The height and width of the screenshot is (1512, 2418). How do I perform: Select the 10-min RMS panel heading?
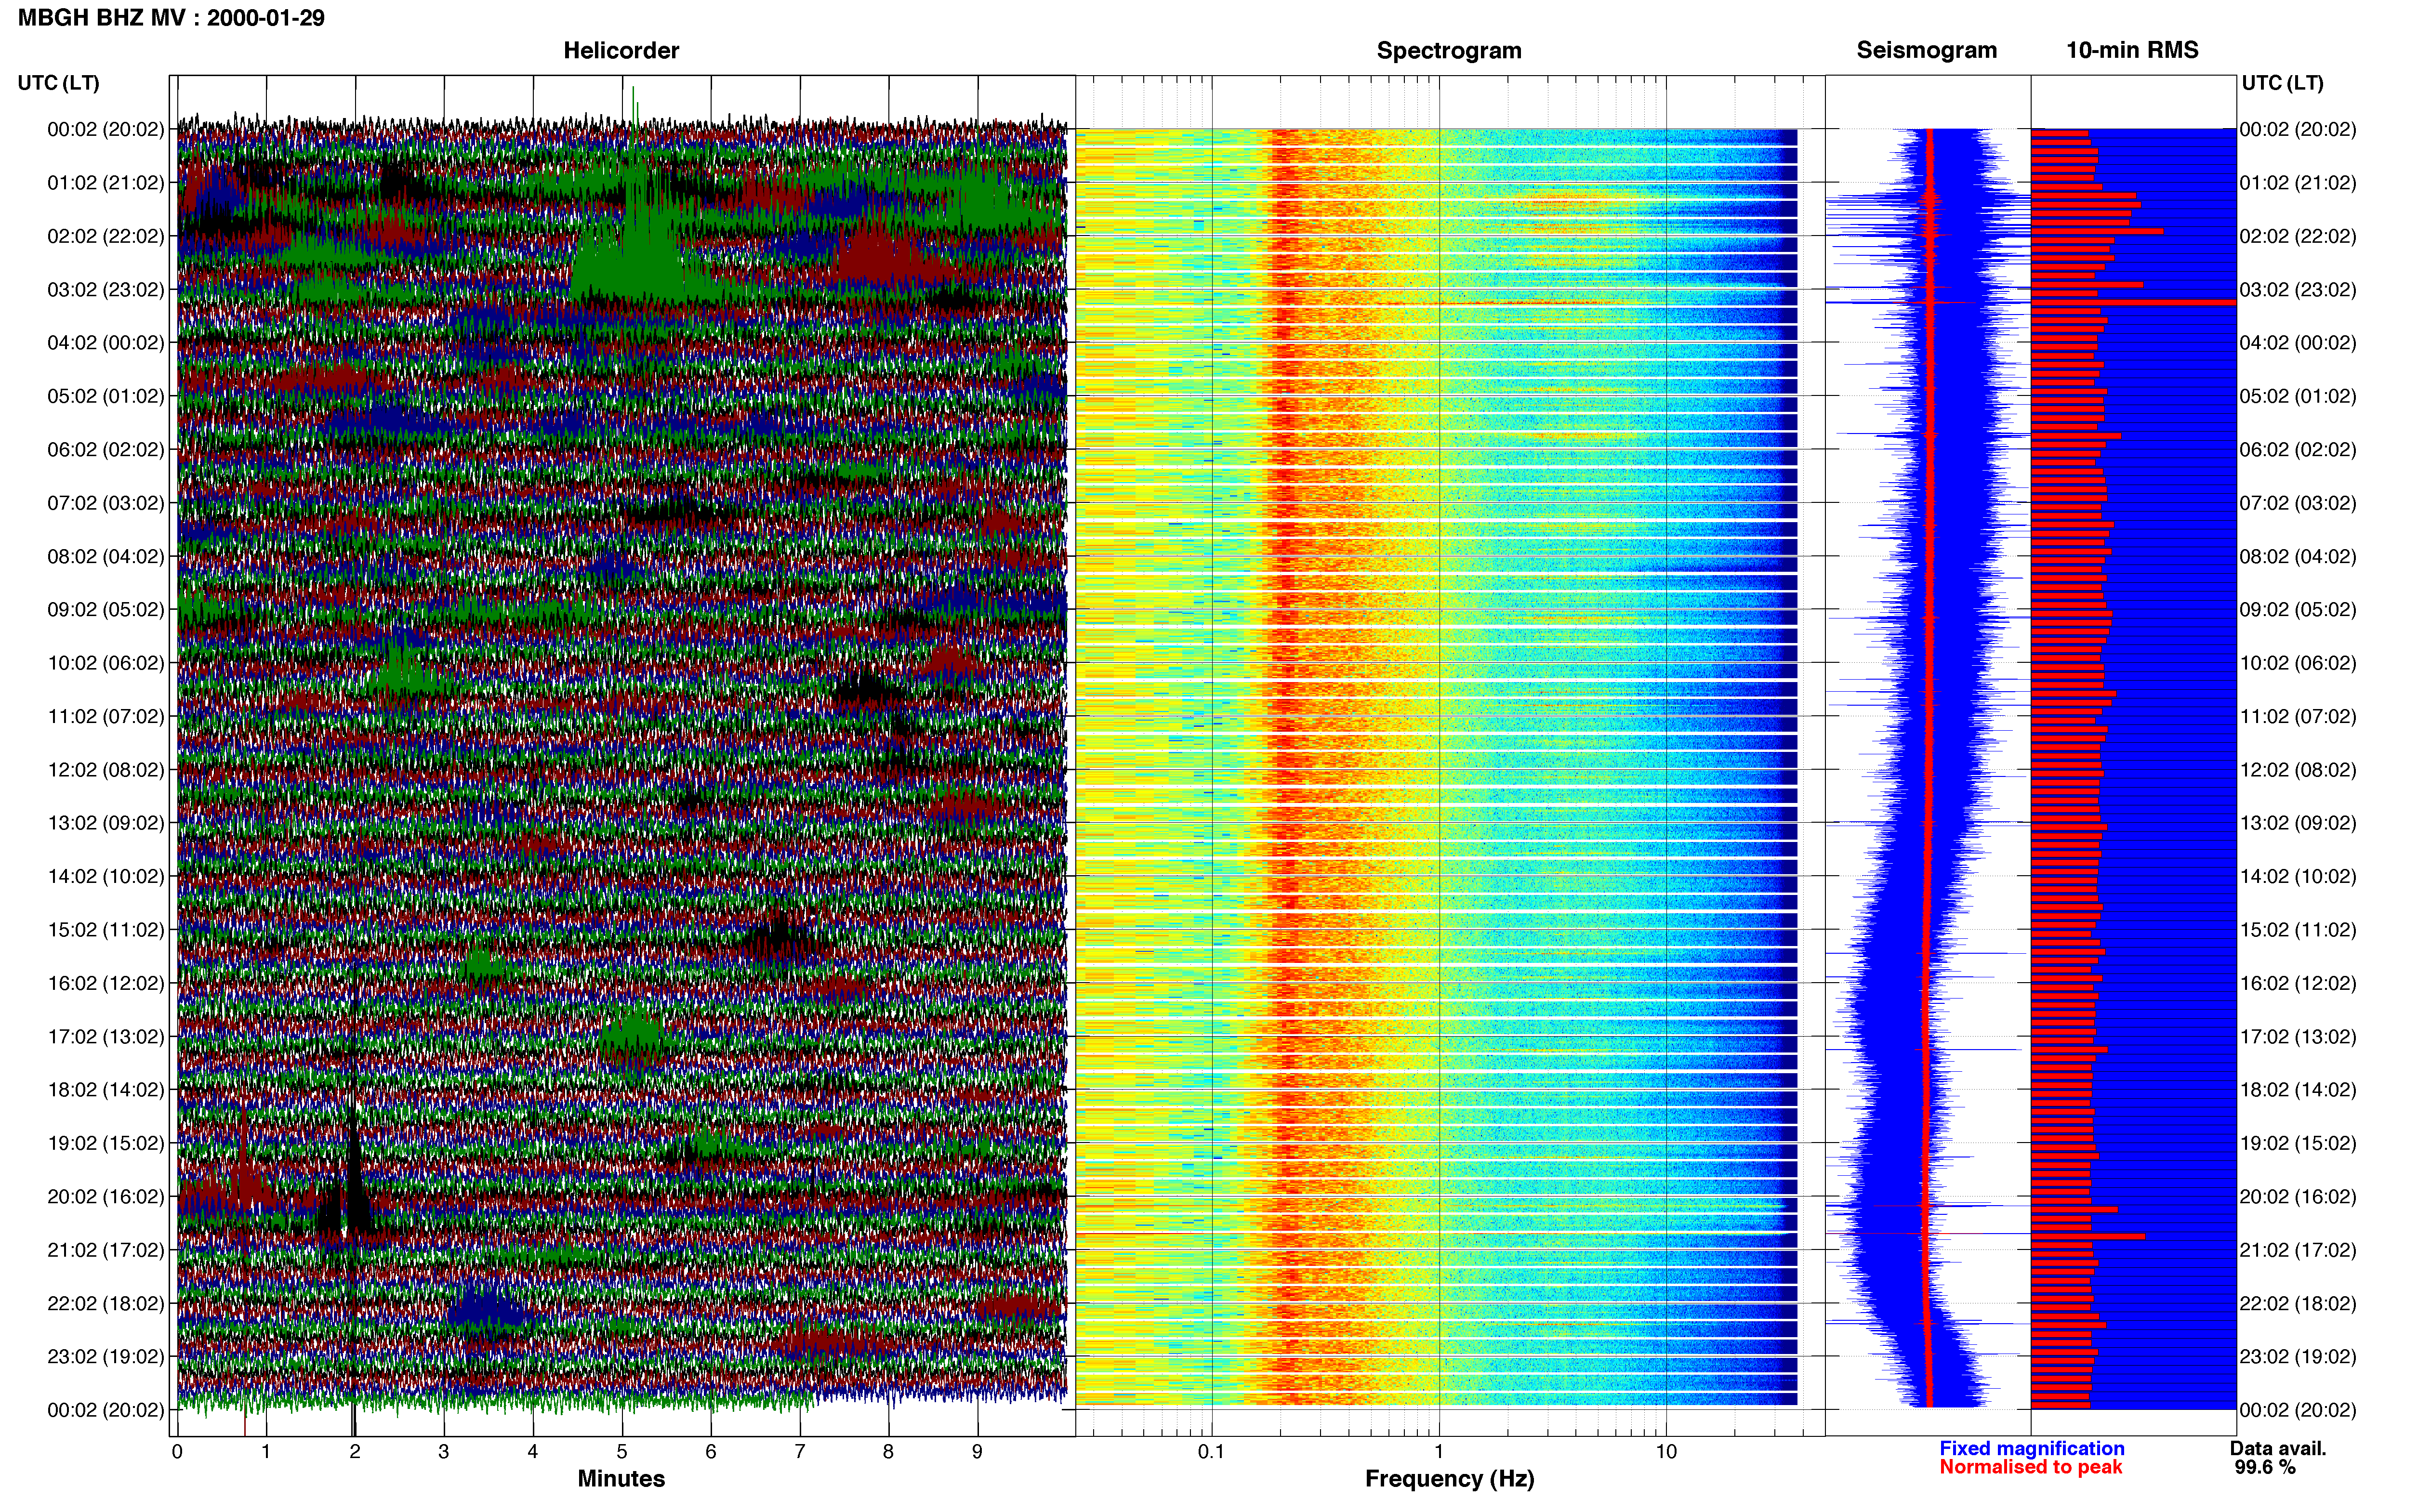(x=2132, y=50)
